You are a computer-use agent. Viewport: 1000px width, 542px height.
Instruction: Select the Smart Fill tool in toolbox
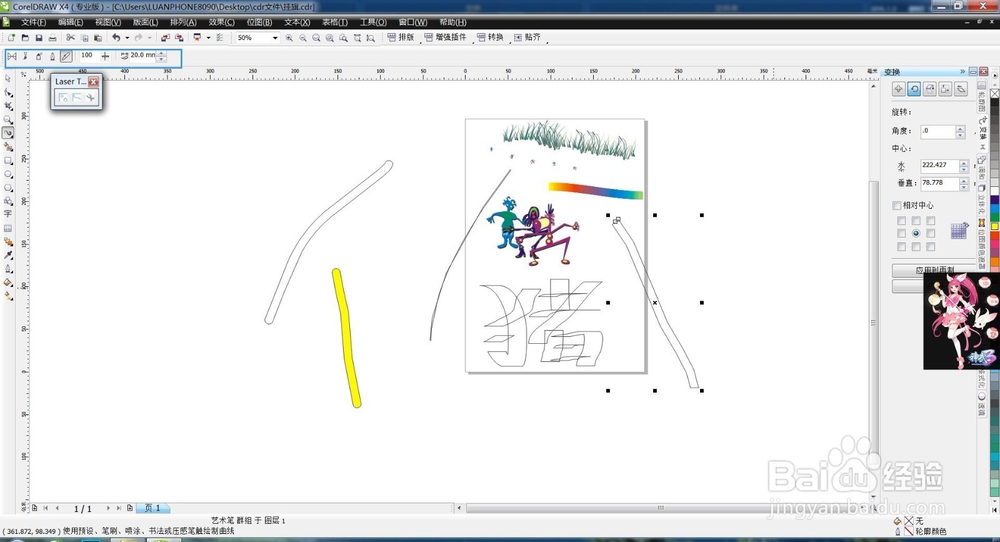pos(8,147)
